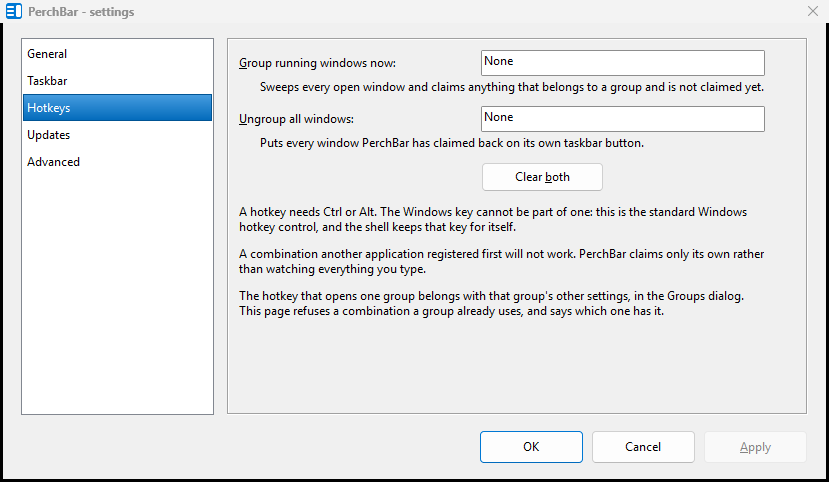The image size is (829, 482).
Task: Focus the Ungroup all windows hotkey field
Action: coord(623,119)
